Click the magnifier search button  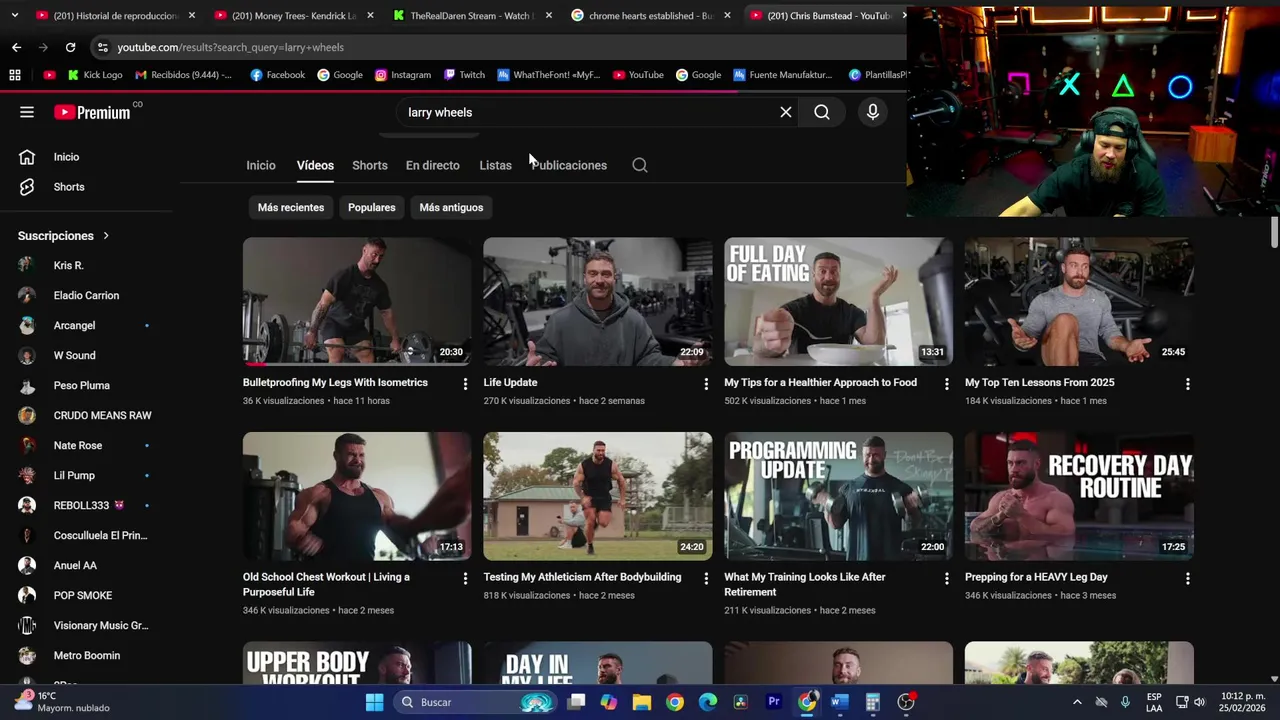tap(822, 112)
